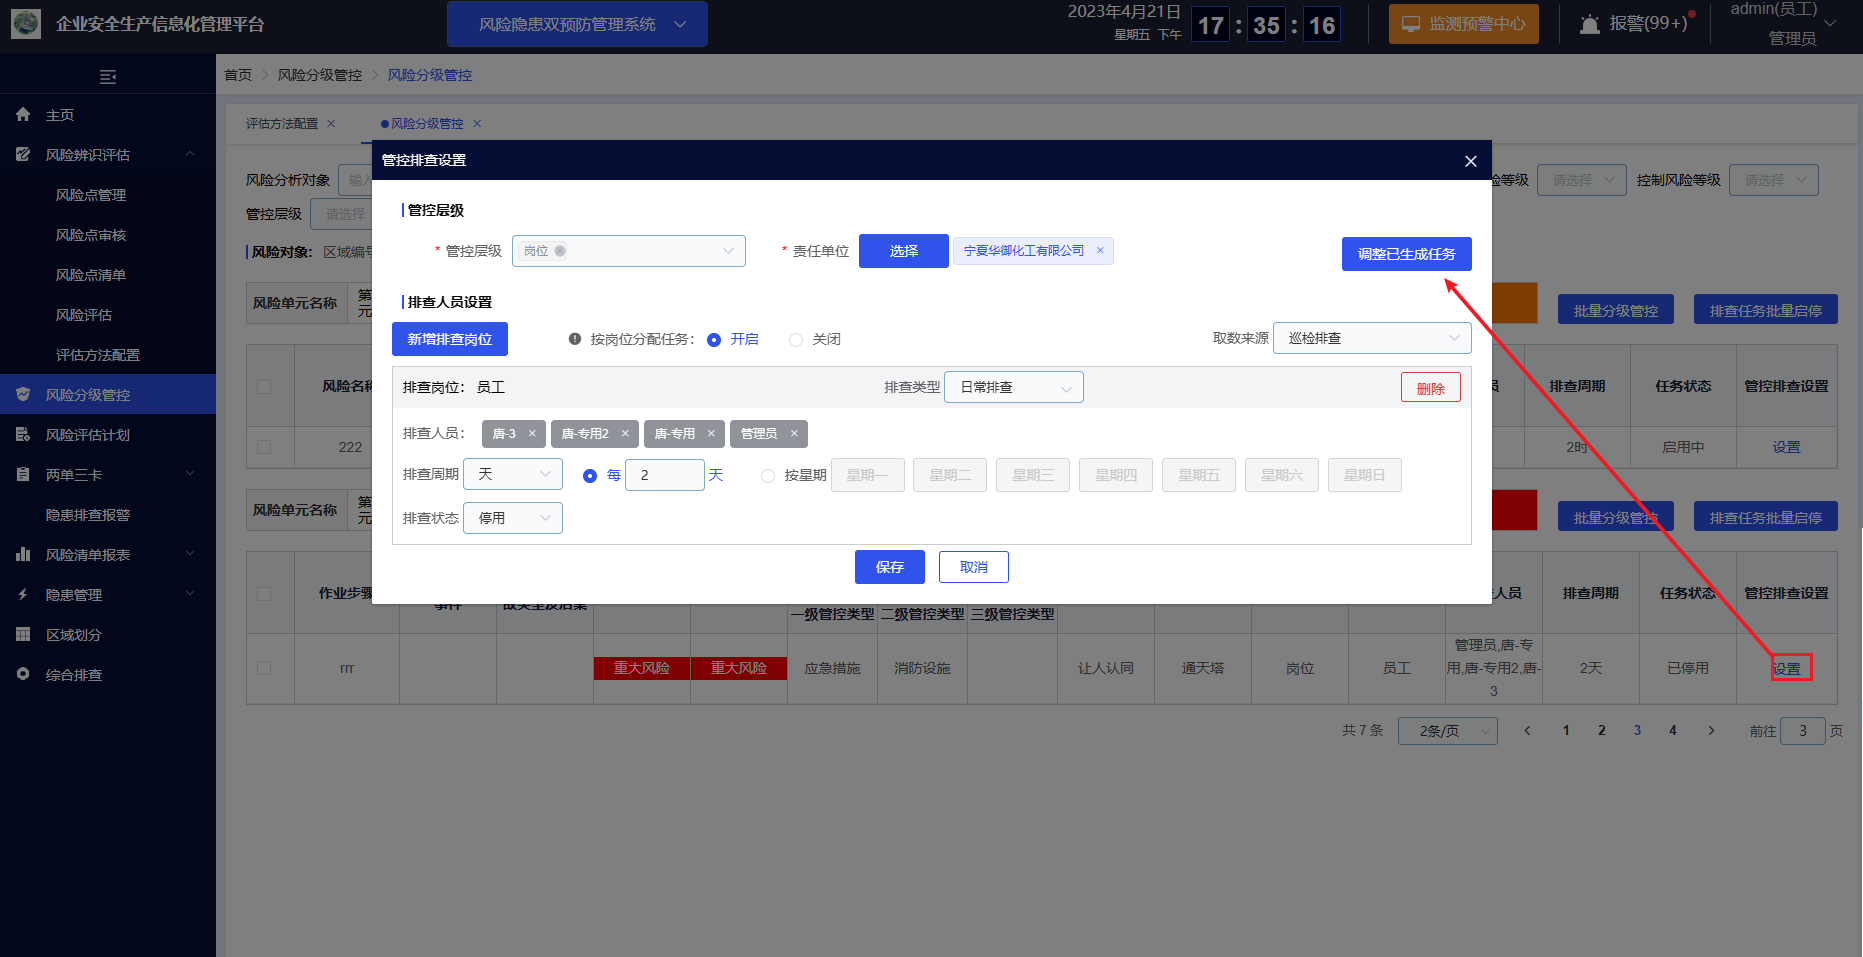Viewport: 1863px width, 957px height.
Task: Remove the 管理员 inspector tag
Action: tap(794, 434)
